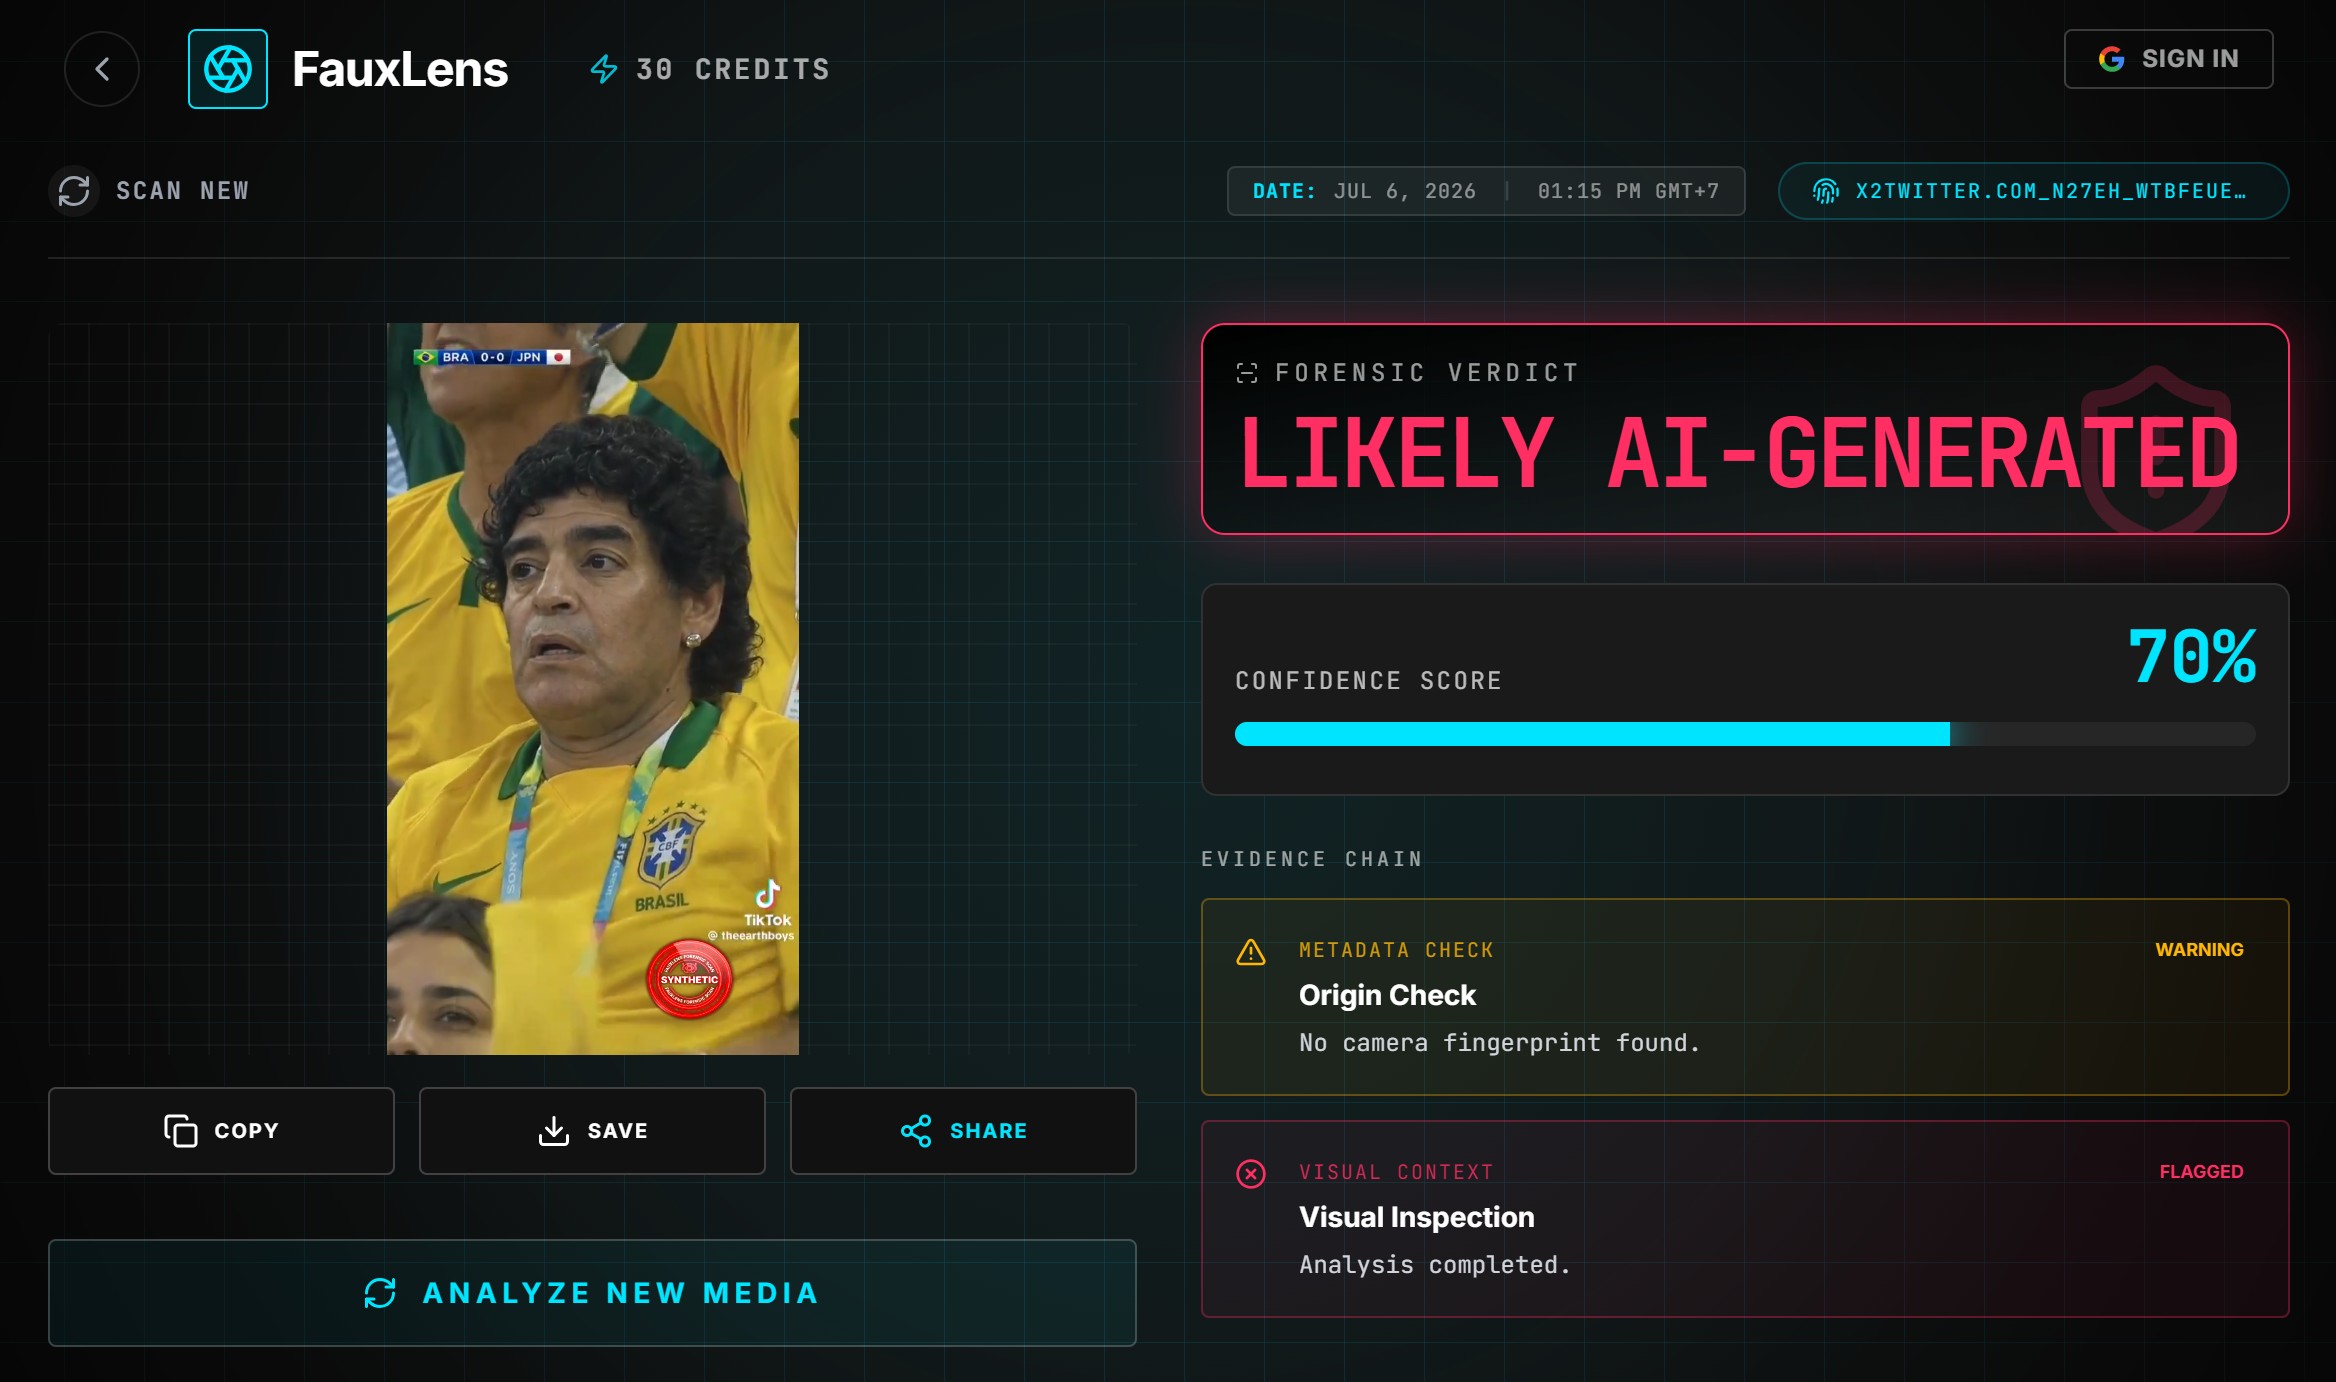Viewport: 2336px width, 1382px height.
Task: Click the warning triangle on Metadata Check
Action: click(x=1251, y=952)
